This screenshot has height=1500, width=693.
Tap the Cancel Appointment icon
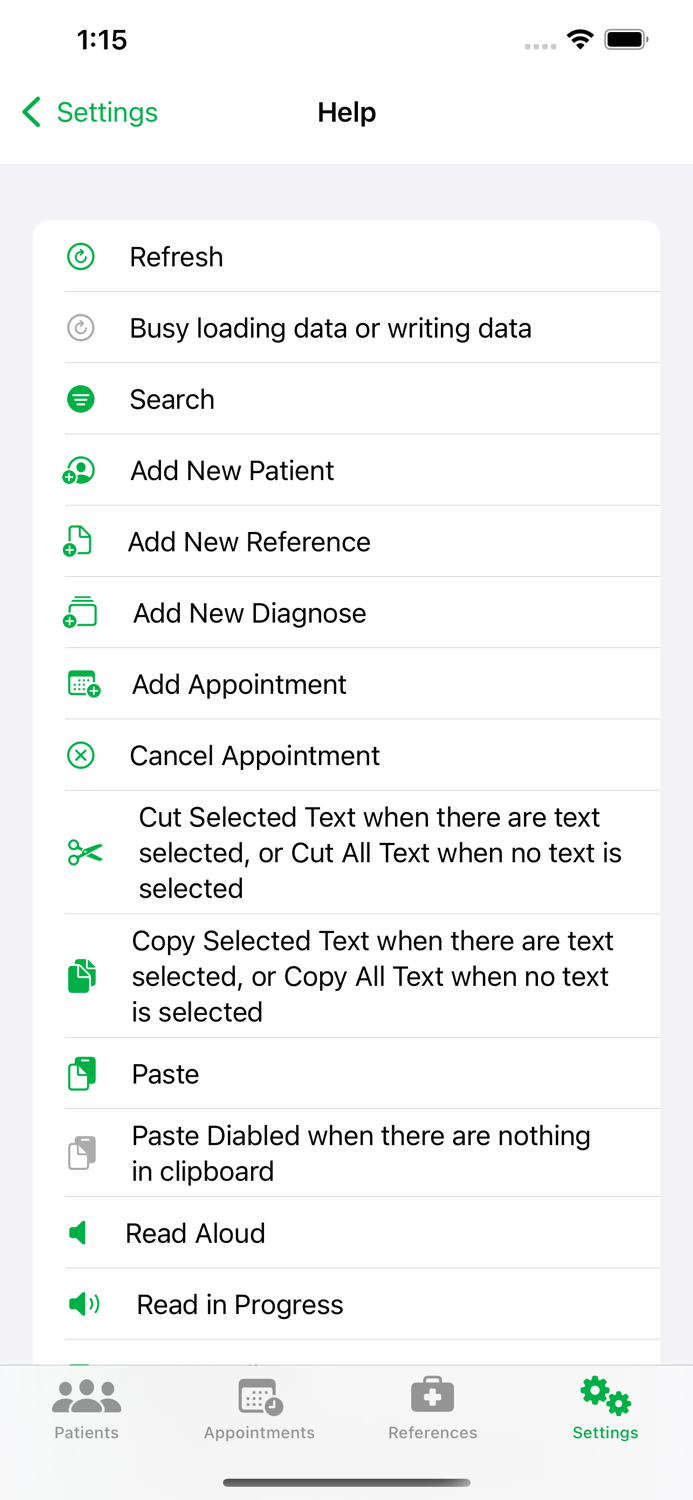point(81,755)
